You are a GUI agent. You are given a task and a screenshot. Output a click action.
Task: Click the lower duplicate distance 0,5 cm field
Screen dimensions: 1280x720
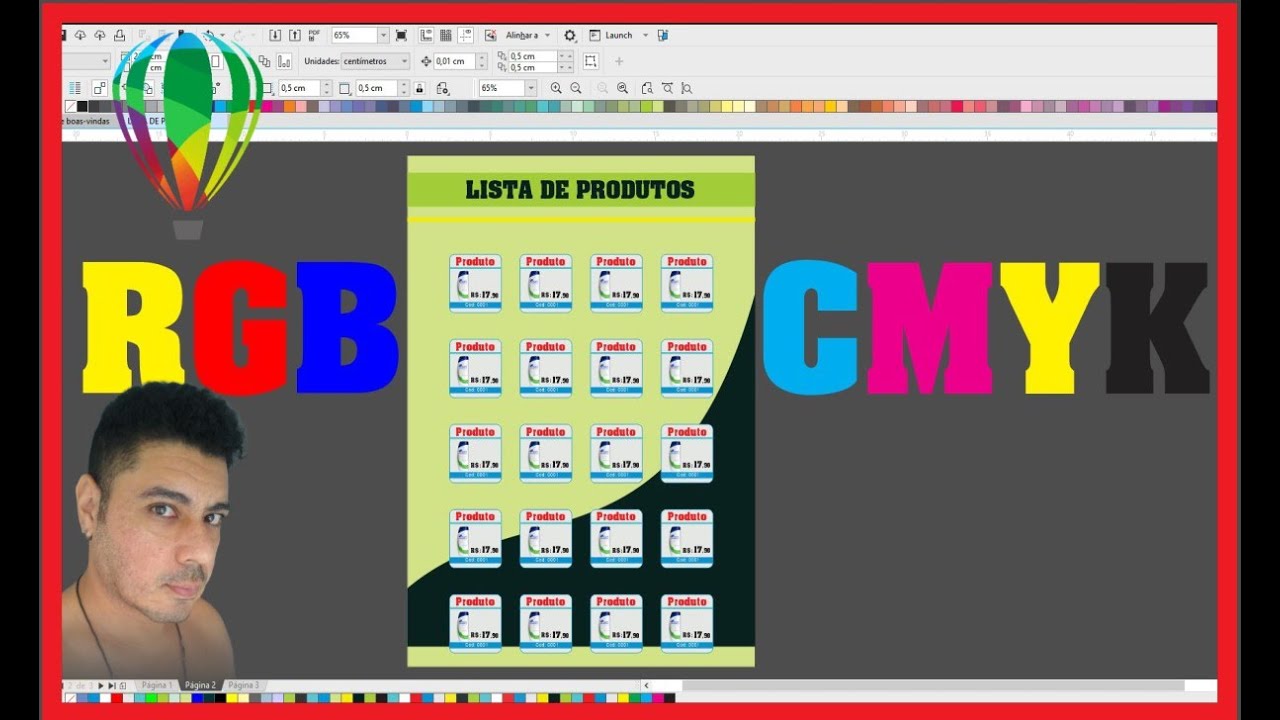533,68
